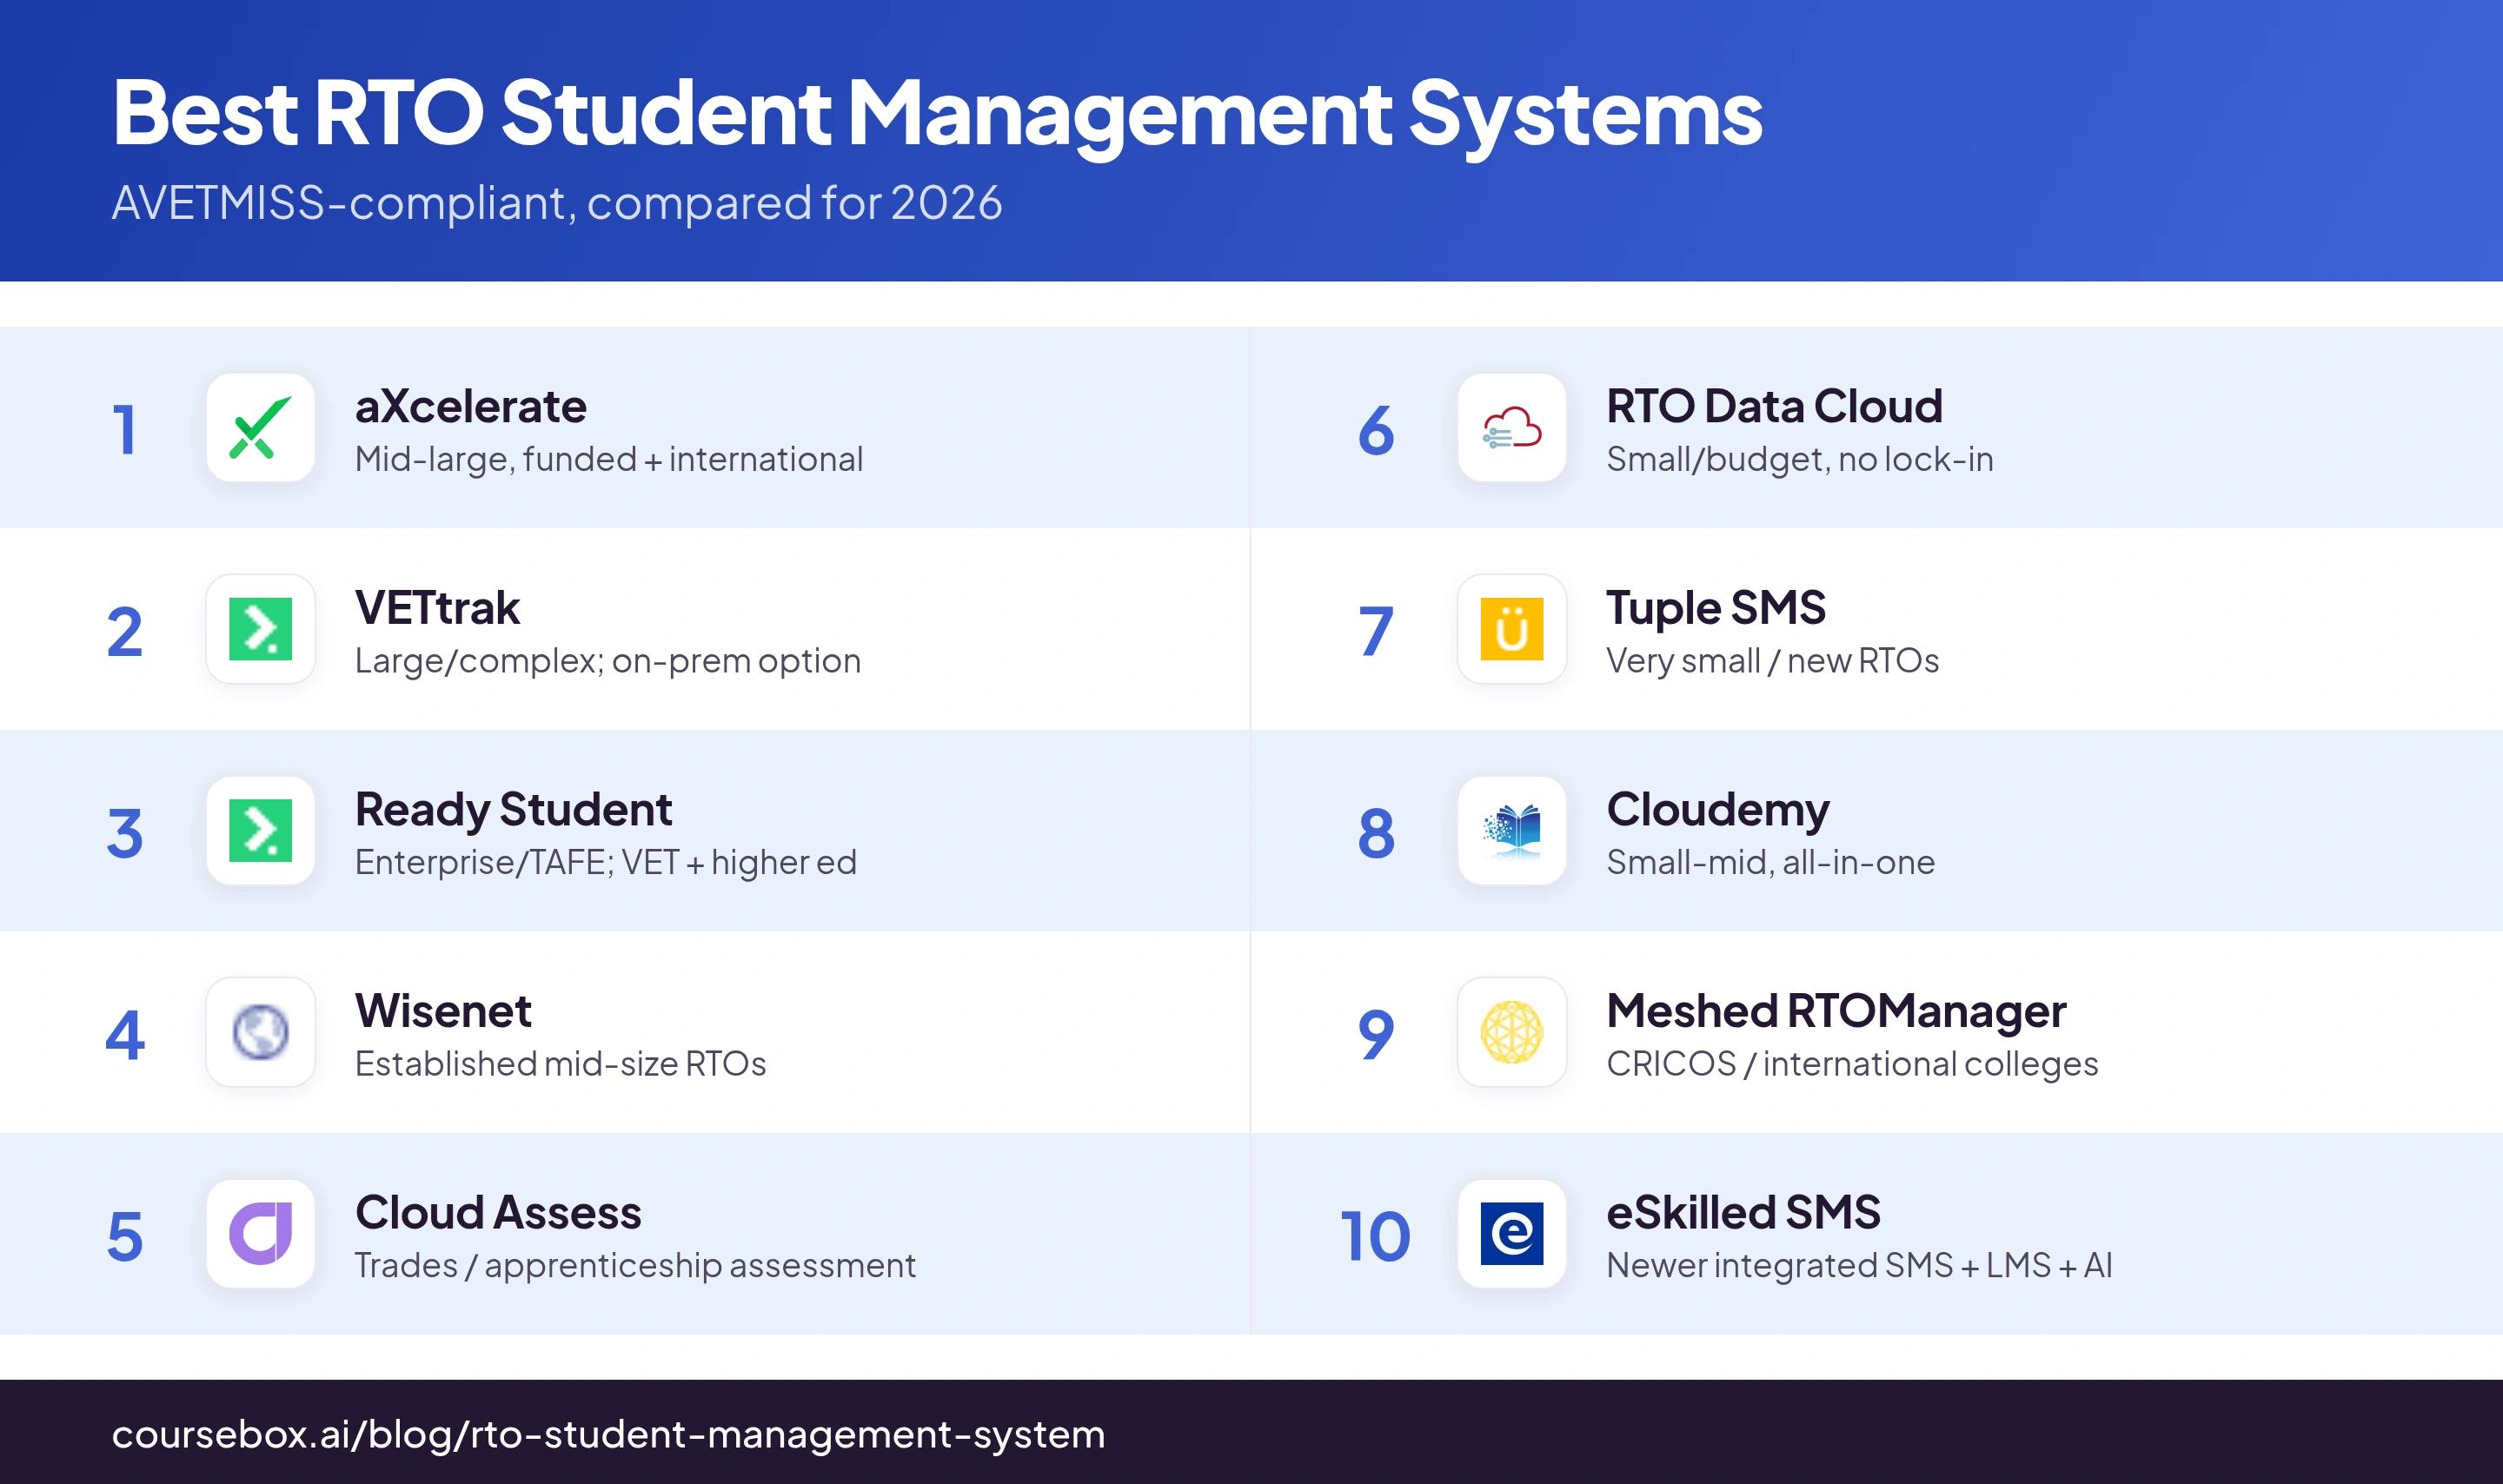Click the aXcelerate green X logo icon
The width and height of the screenshot is (2503, 1484).
pyautogui.click(x=260, y=428)
